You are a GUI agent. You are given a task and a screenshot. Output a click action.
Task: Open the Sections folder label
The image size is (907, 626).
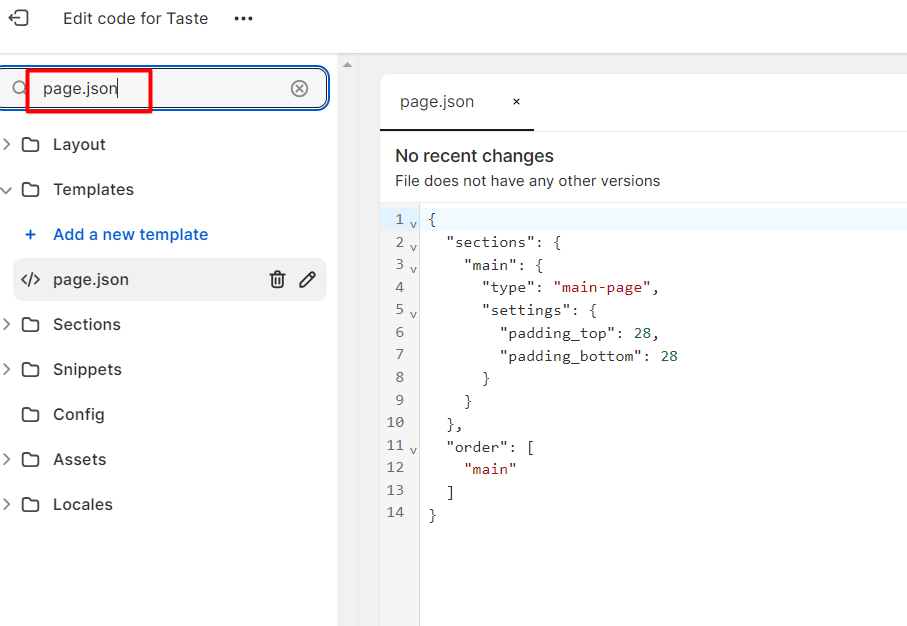tap(87, 325)
